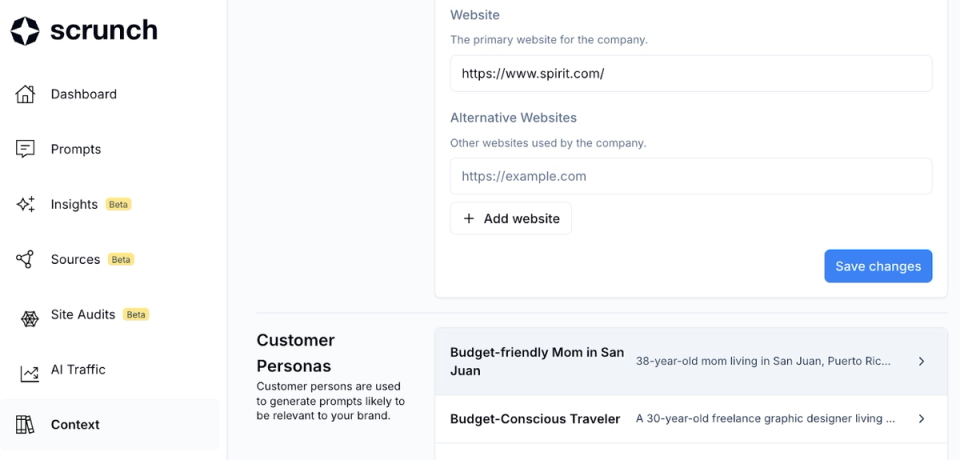Click the Alternative Websites example.com field
Viewport: 960px width, 460px height.
pyautogui.click(x=691, y=176)
